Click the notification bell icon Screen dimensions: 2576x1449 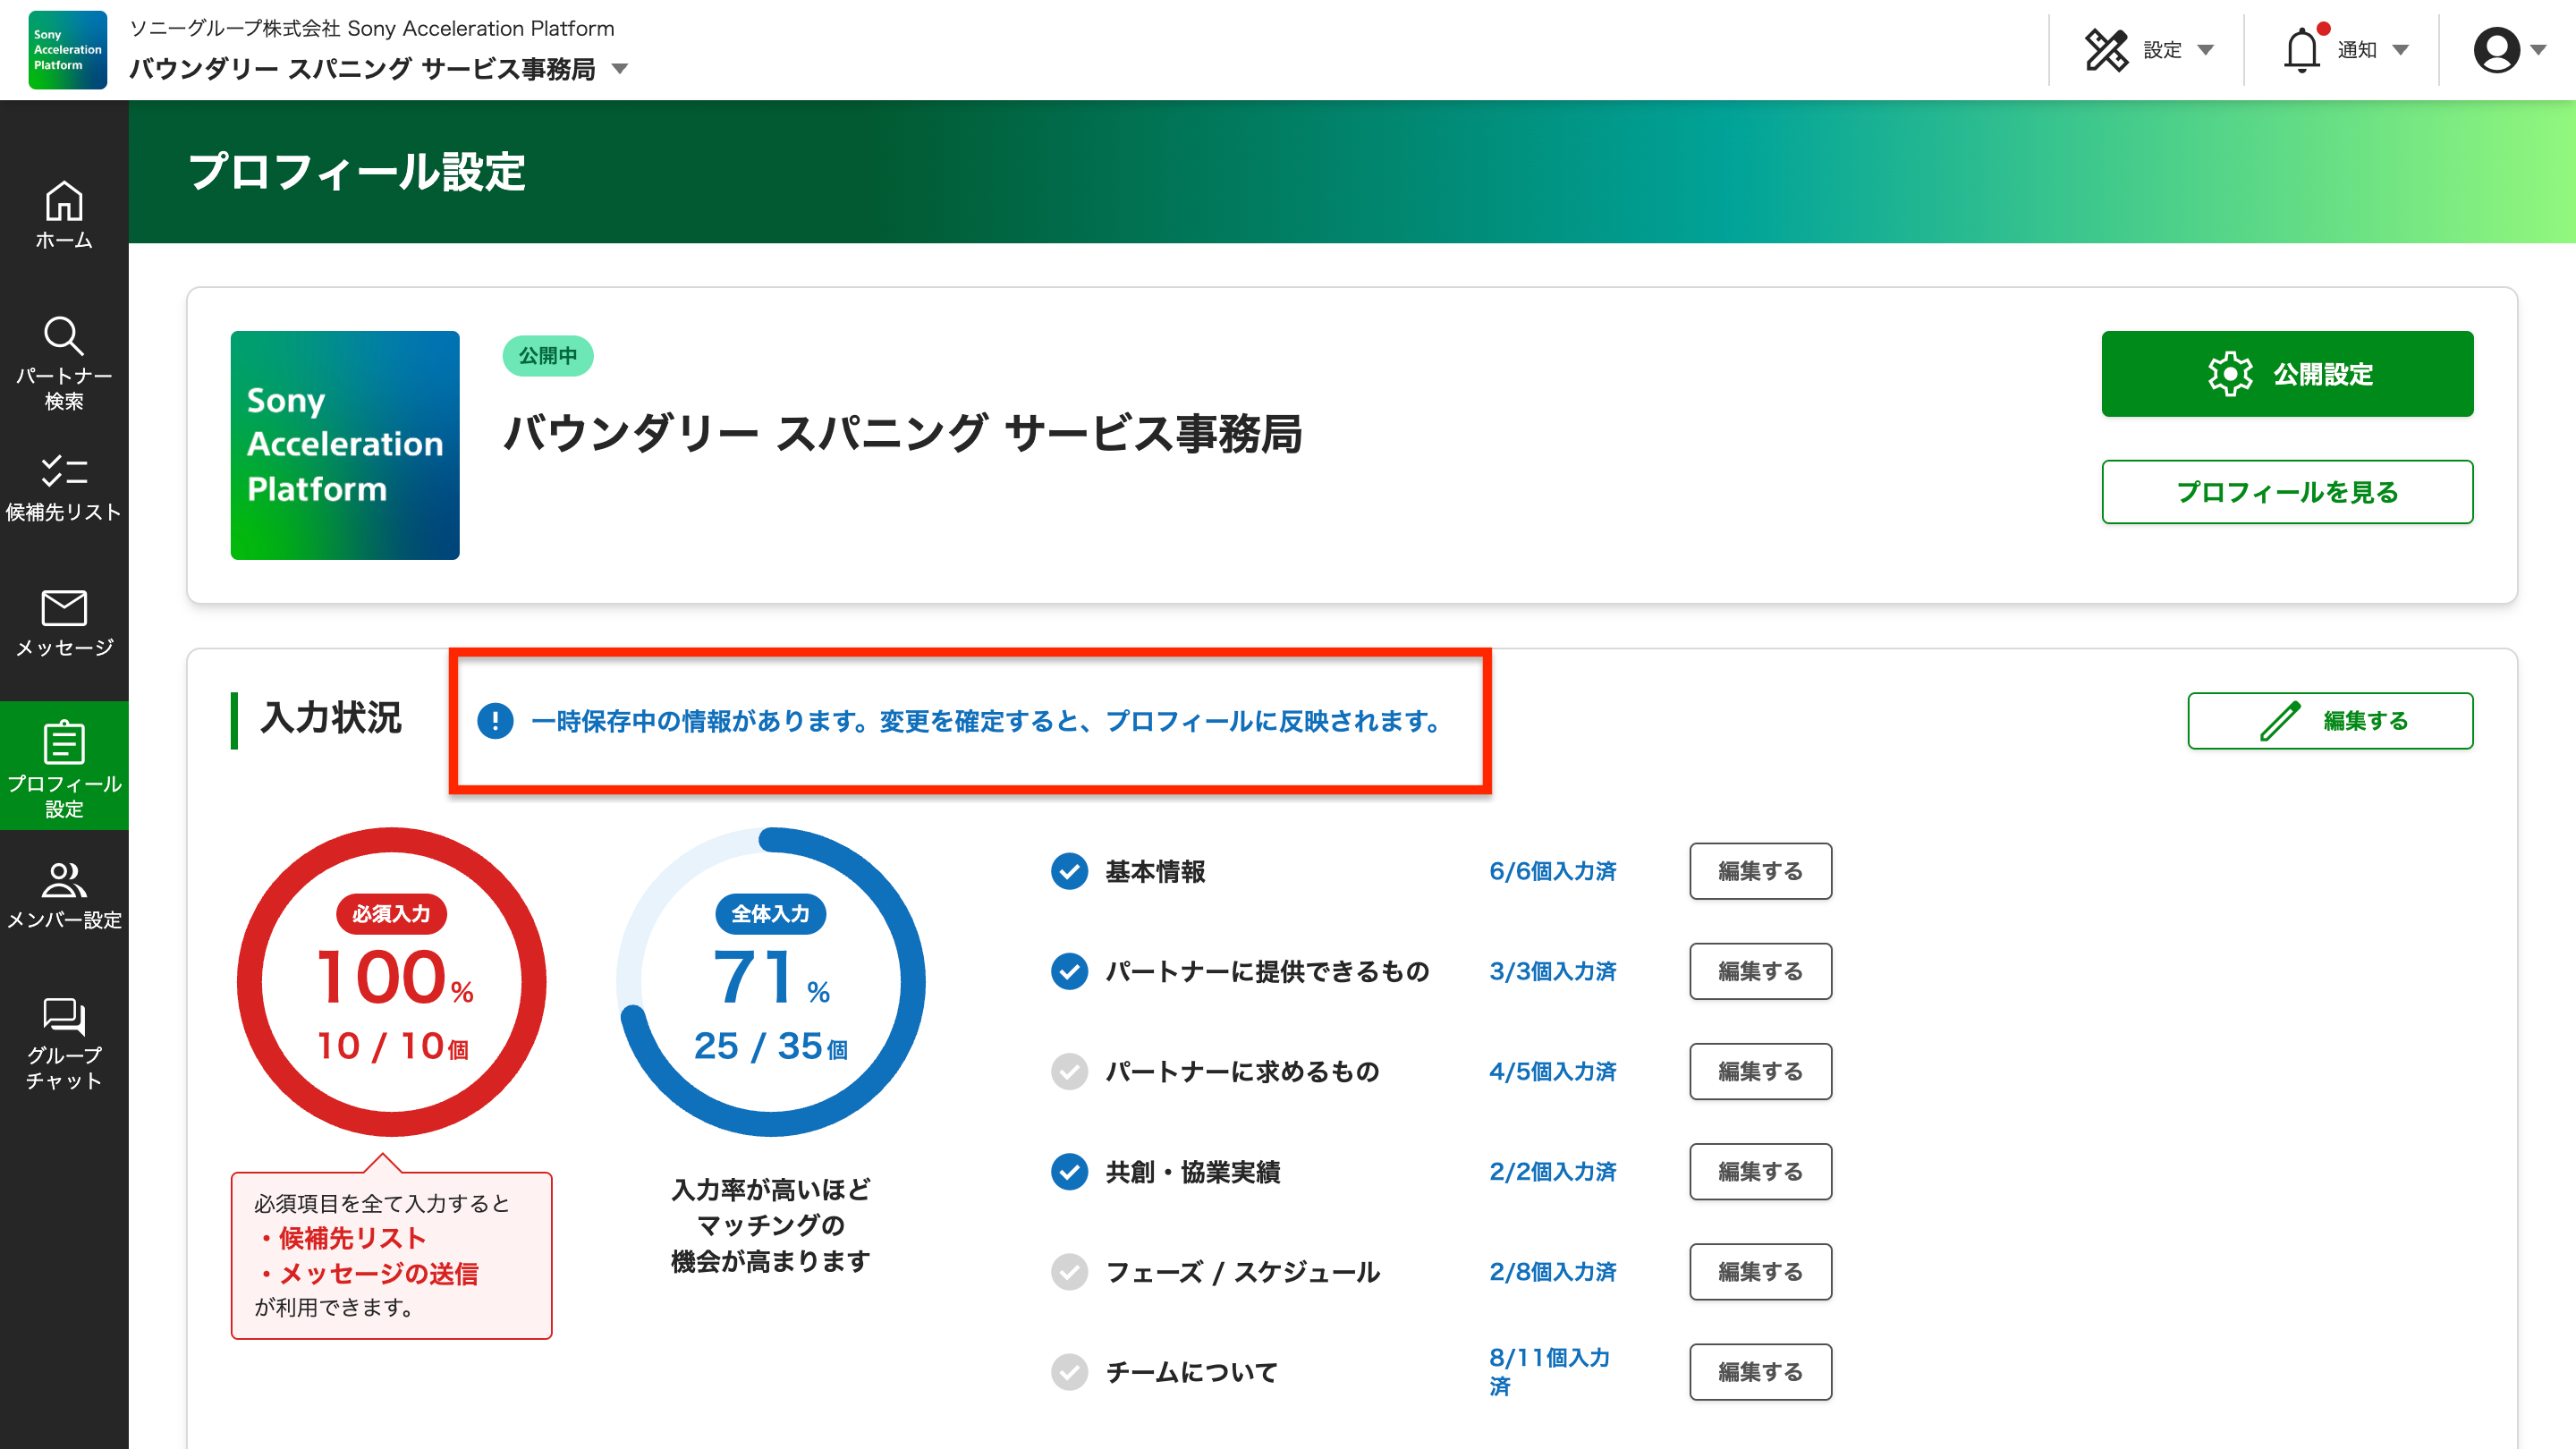(x=2301, y=50)
